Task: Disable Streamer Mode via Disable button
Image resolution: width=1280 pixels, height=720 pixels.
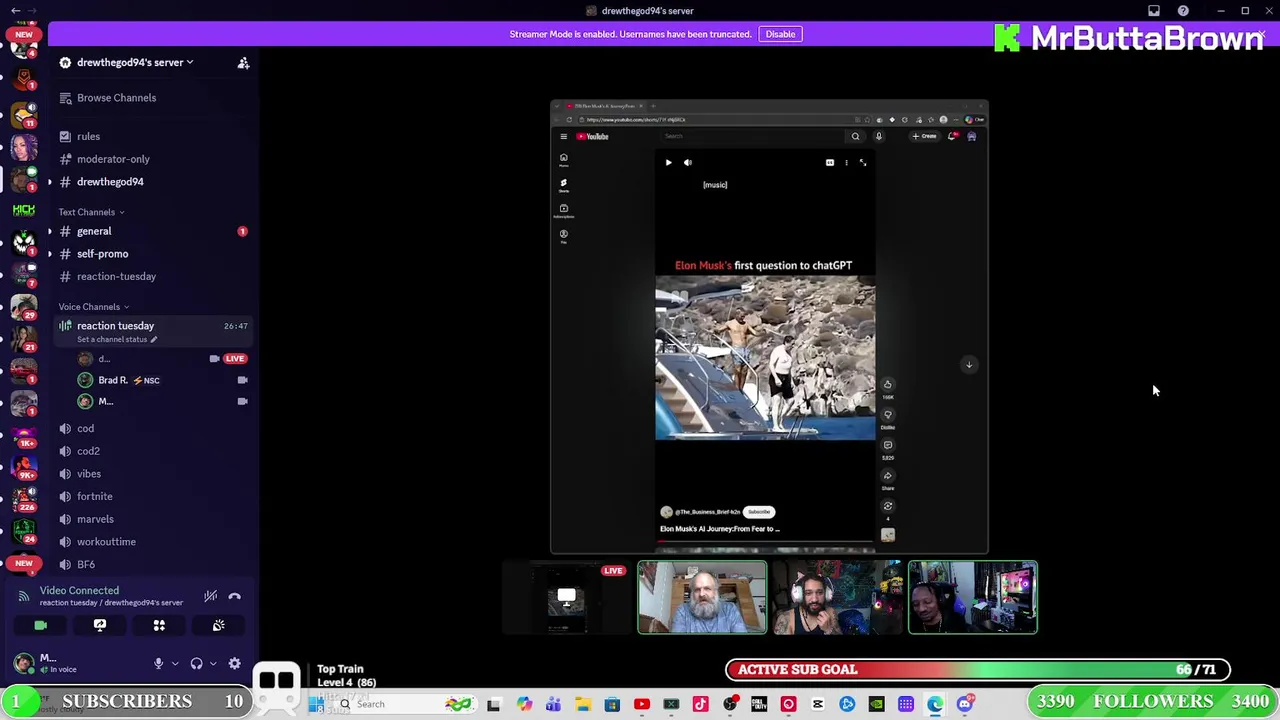Action: point(780,34)
